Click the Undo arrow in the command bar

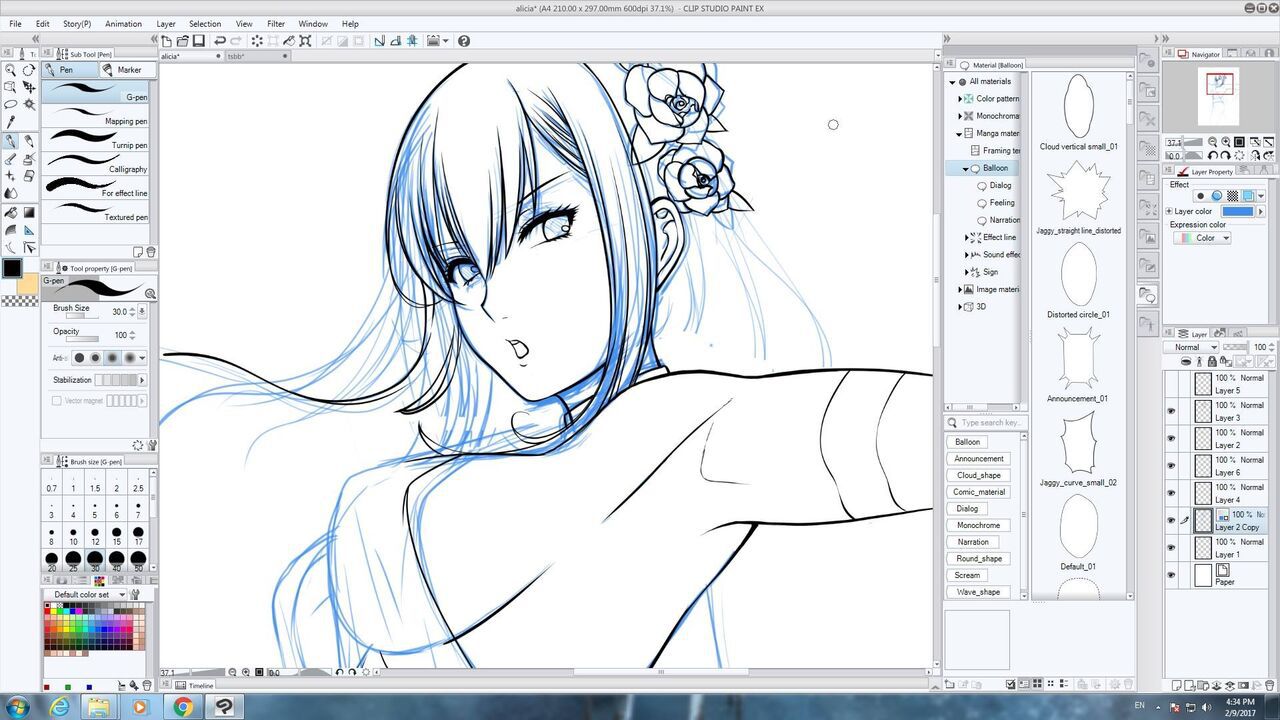[x=220, y=41]
